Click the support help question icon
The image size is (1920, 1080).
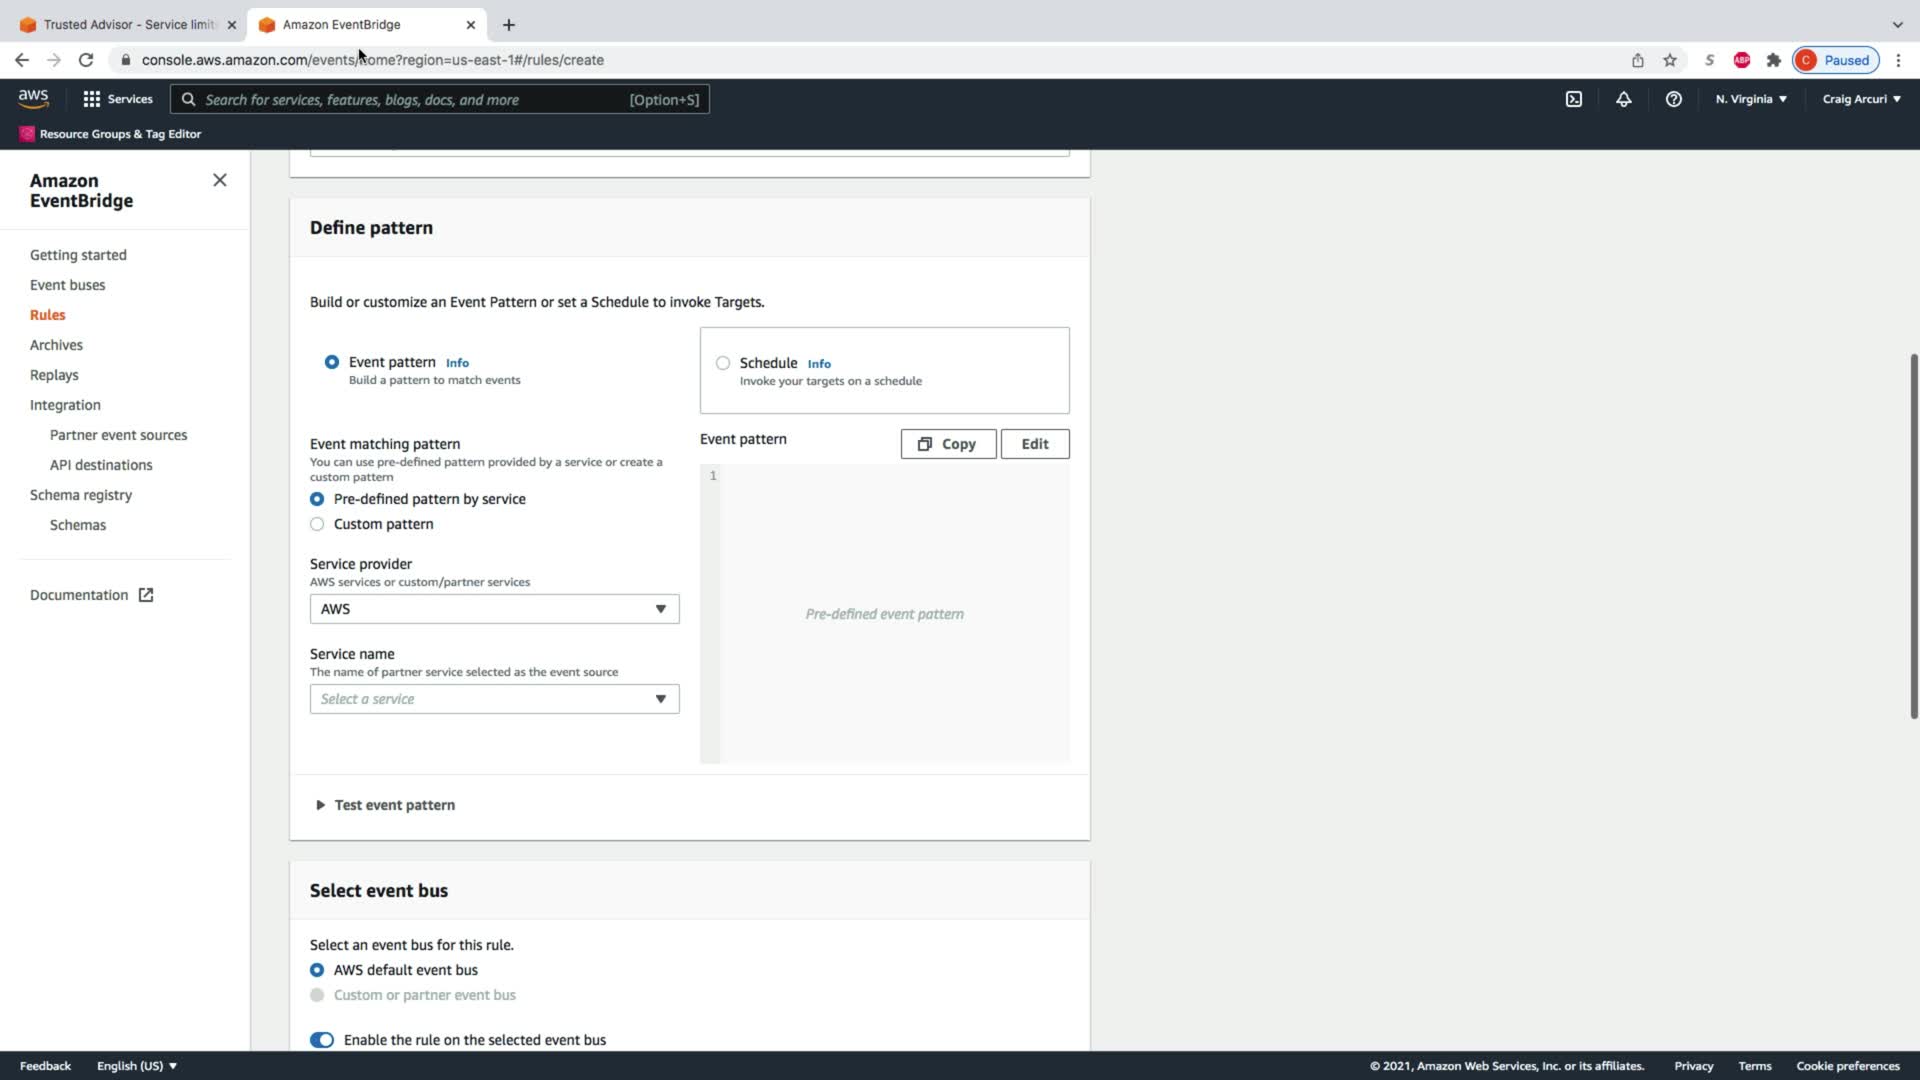click(x=1673, y=99)
